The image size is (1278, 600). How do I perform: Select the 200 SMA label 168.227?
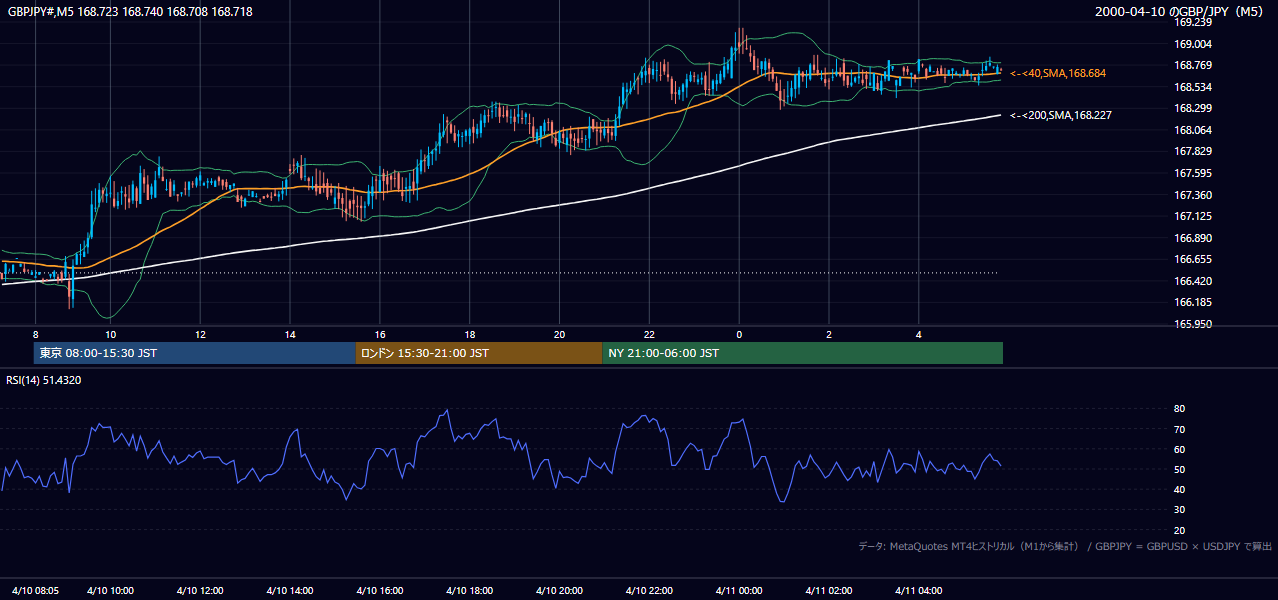tap(1060, 115)
